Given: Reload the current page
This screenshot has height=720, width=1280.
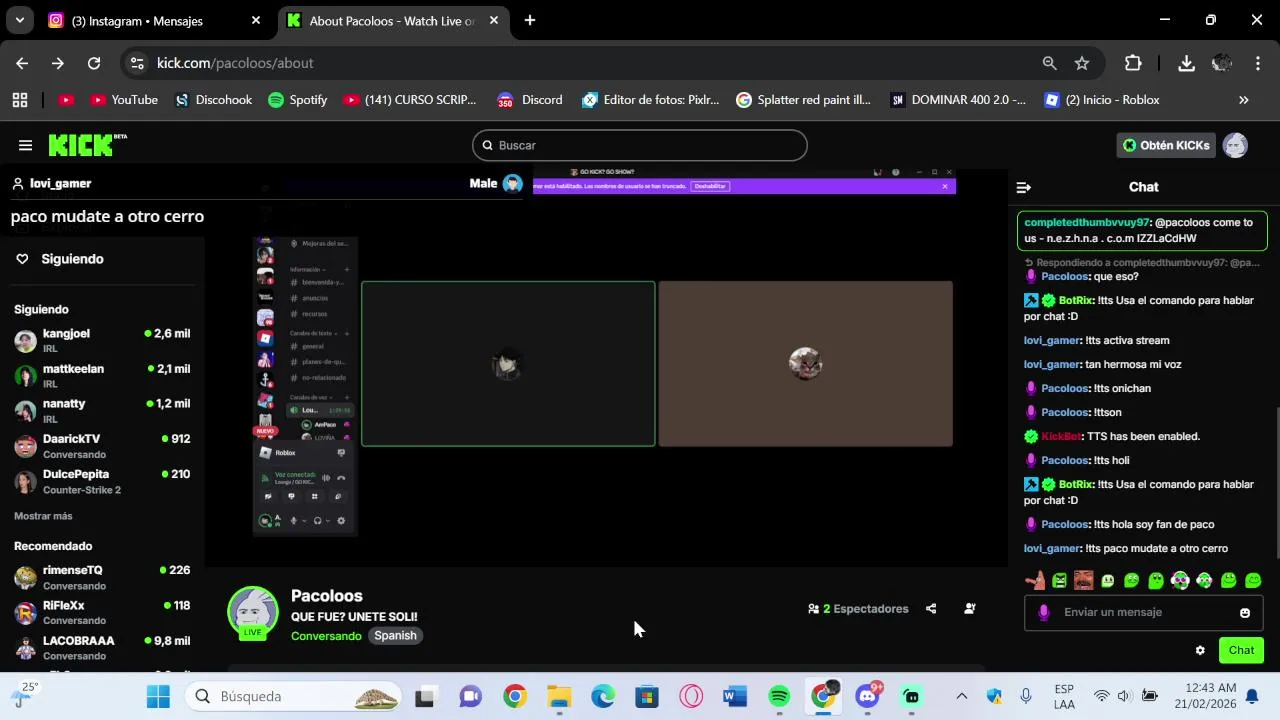Looking at the screenshot, I should [x=94, y=63].
